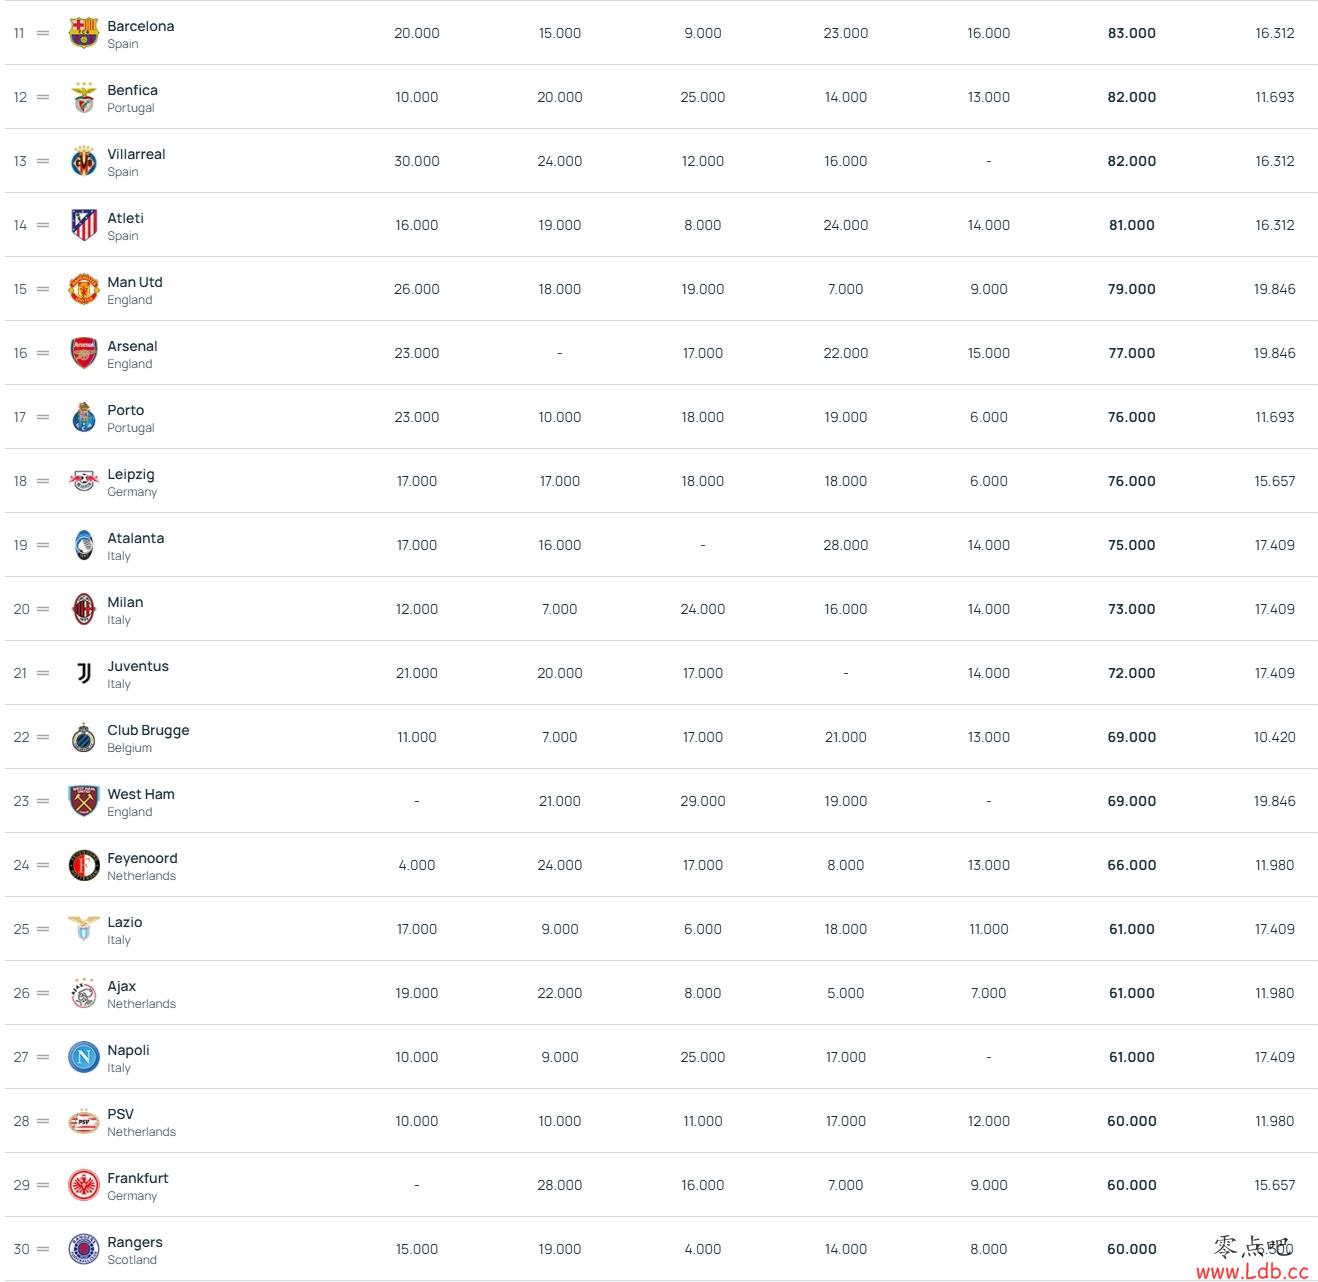This screenshot has width=1318, height=1282.
Task: Click the Frankfurt eagle badge
Action: pyautogui.click(x=84, y=1185)
